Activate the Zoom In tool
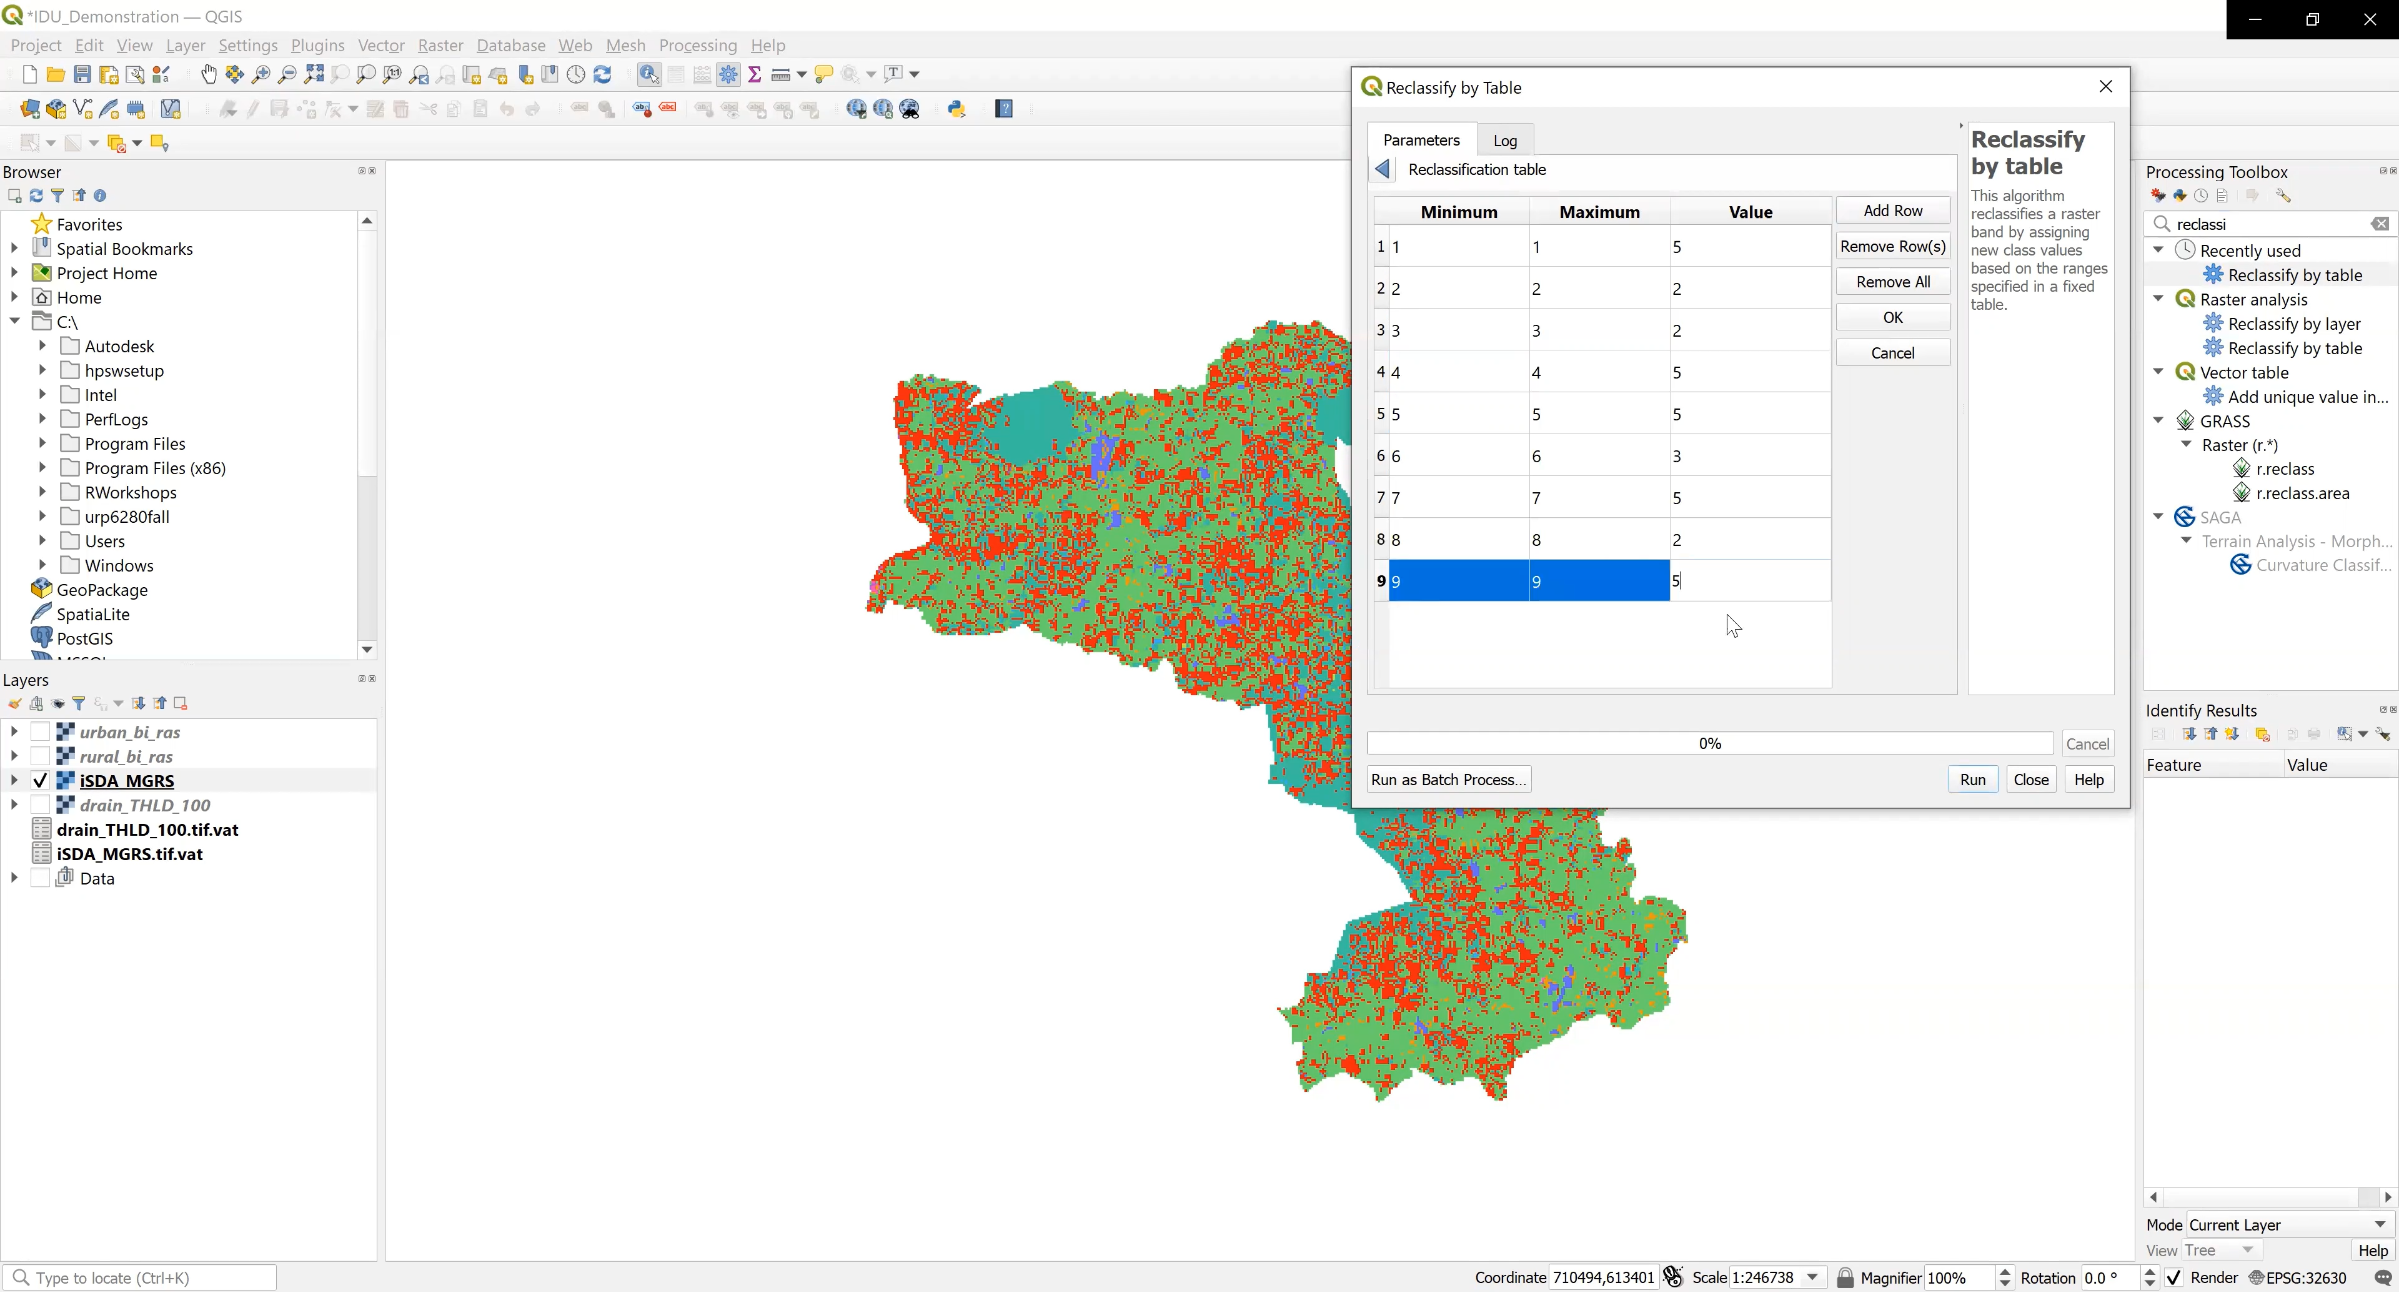Image resolution: width=2399 pixels, height=1292 pixels. 261,74
